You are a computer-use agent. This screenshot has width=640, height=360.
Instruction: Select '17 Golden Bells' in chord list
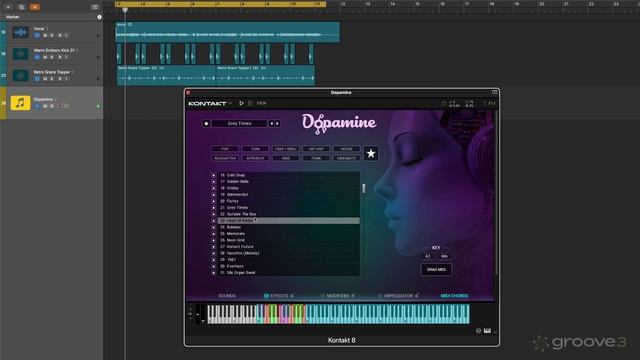pyautogui.click(x=289, y=182)
